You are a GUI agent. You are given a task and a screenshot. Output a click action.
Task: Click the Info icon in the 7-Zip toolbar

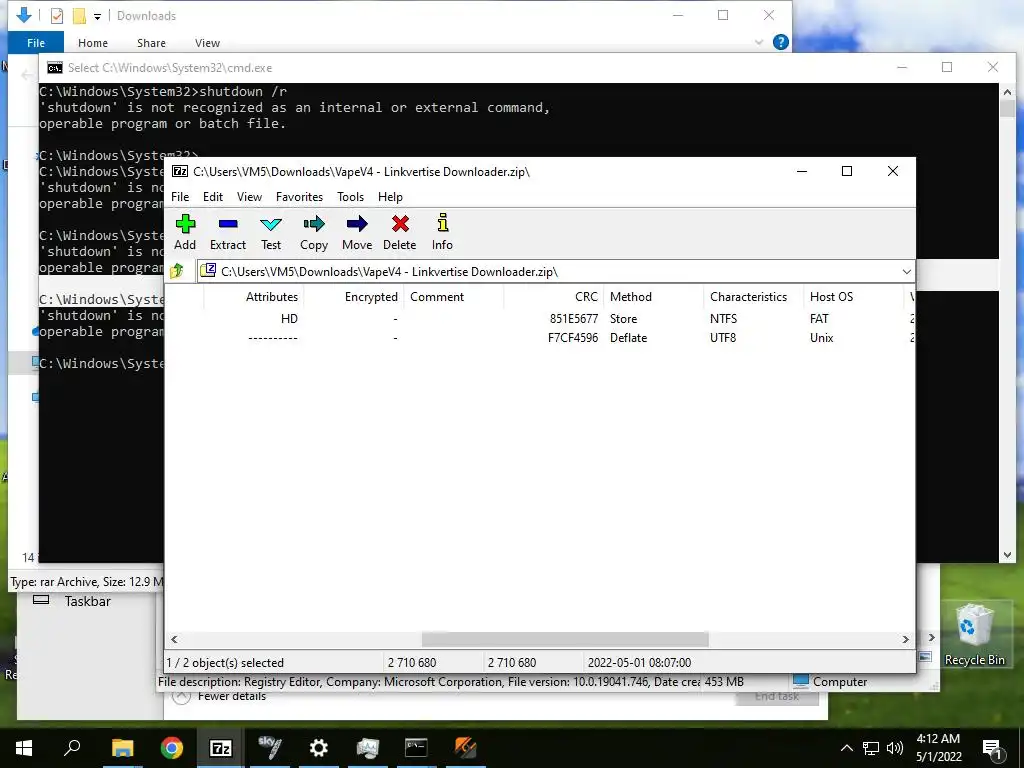[x=442, y=223]
